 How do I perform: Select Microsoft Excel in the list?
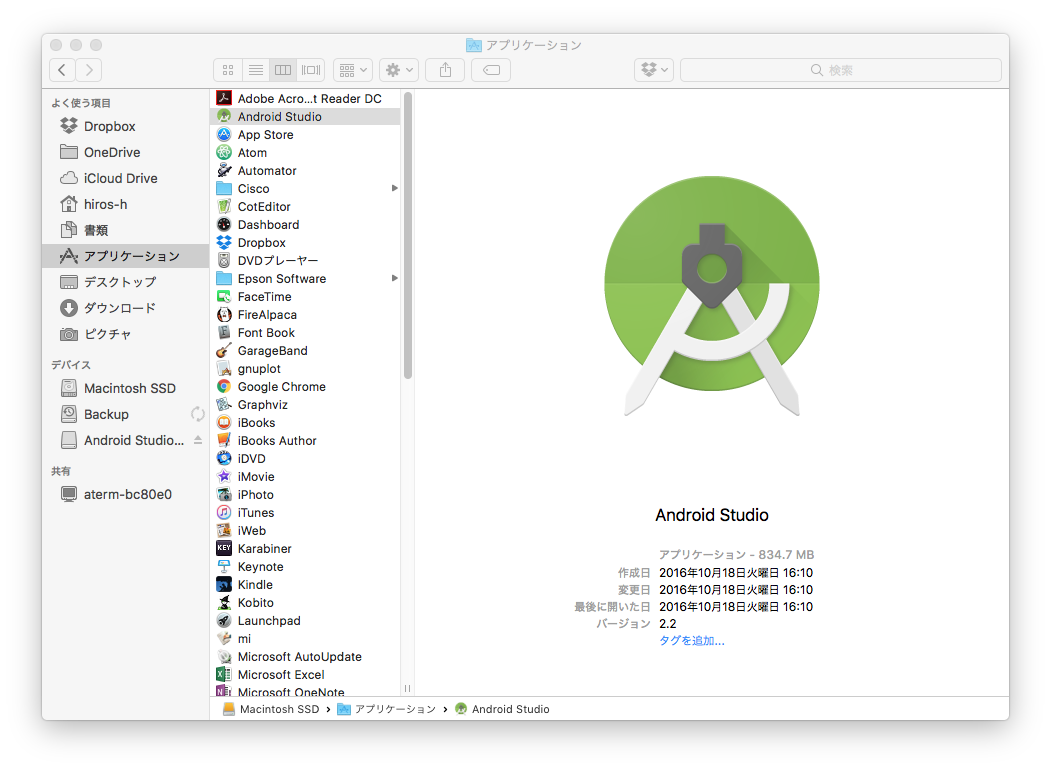[306, 675]
